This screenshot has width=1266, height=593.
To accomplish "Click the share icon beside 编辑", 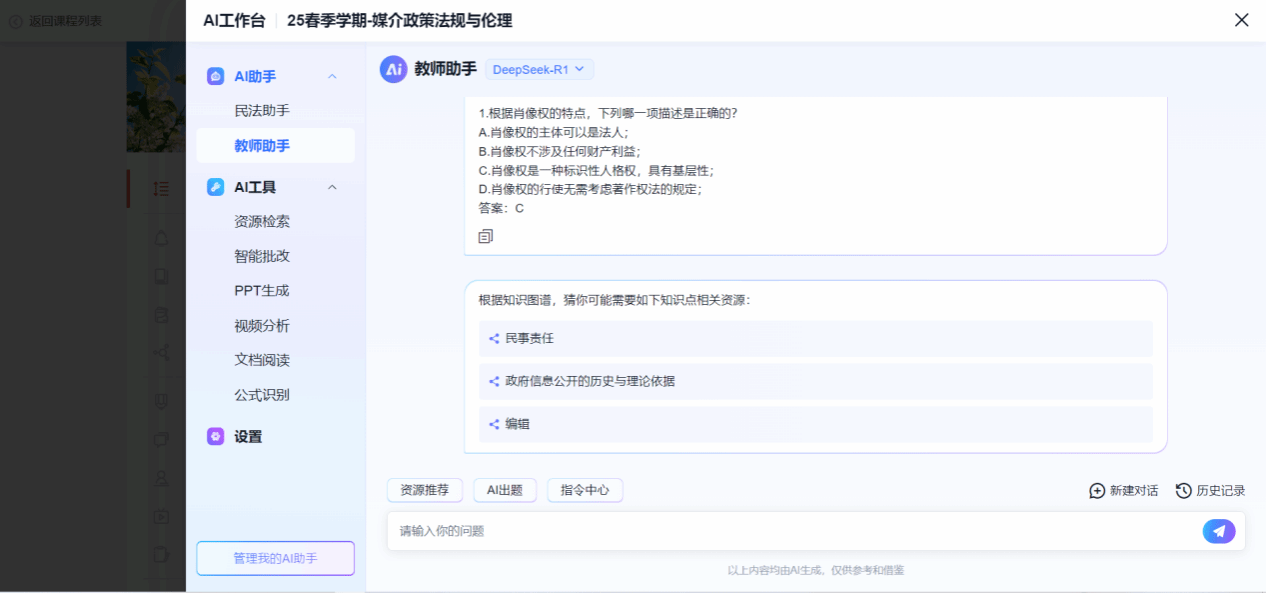I will (x=494, y=424).
